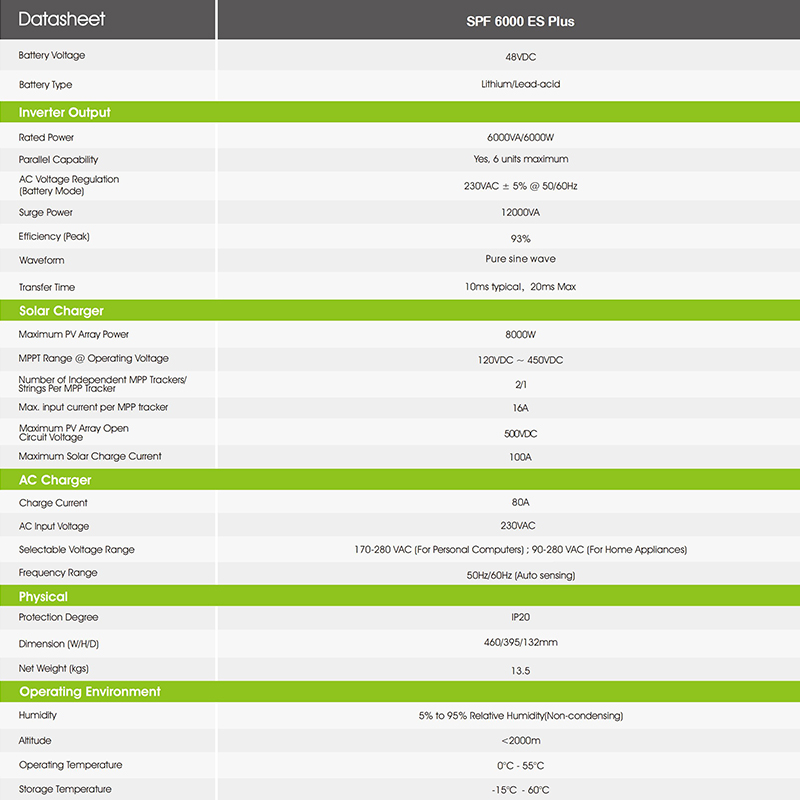Select the 'Pure sine wave' value
This screenshot has height=800, width=800.
(520, 259)
